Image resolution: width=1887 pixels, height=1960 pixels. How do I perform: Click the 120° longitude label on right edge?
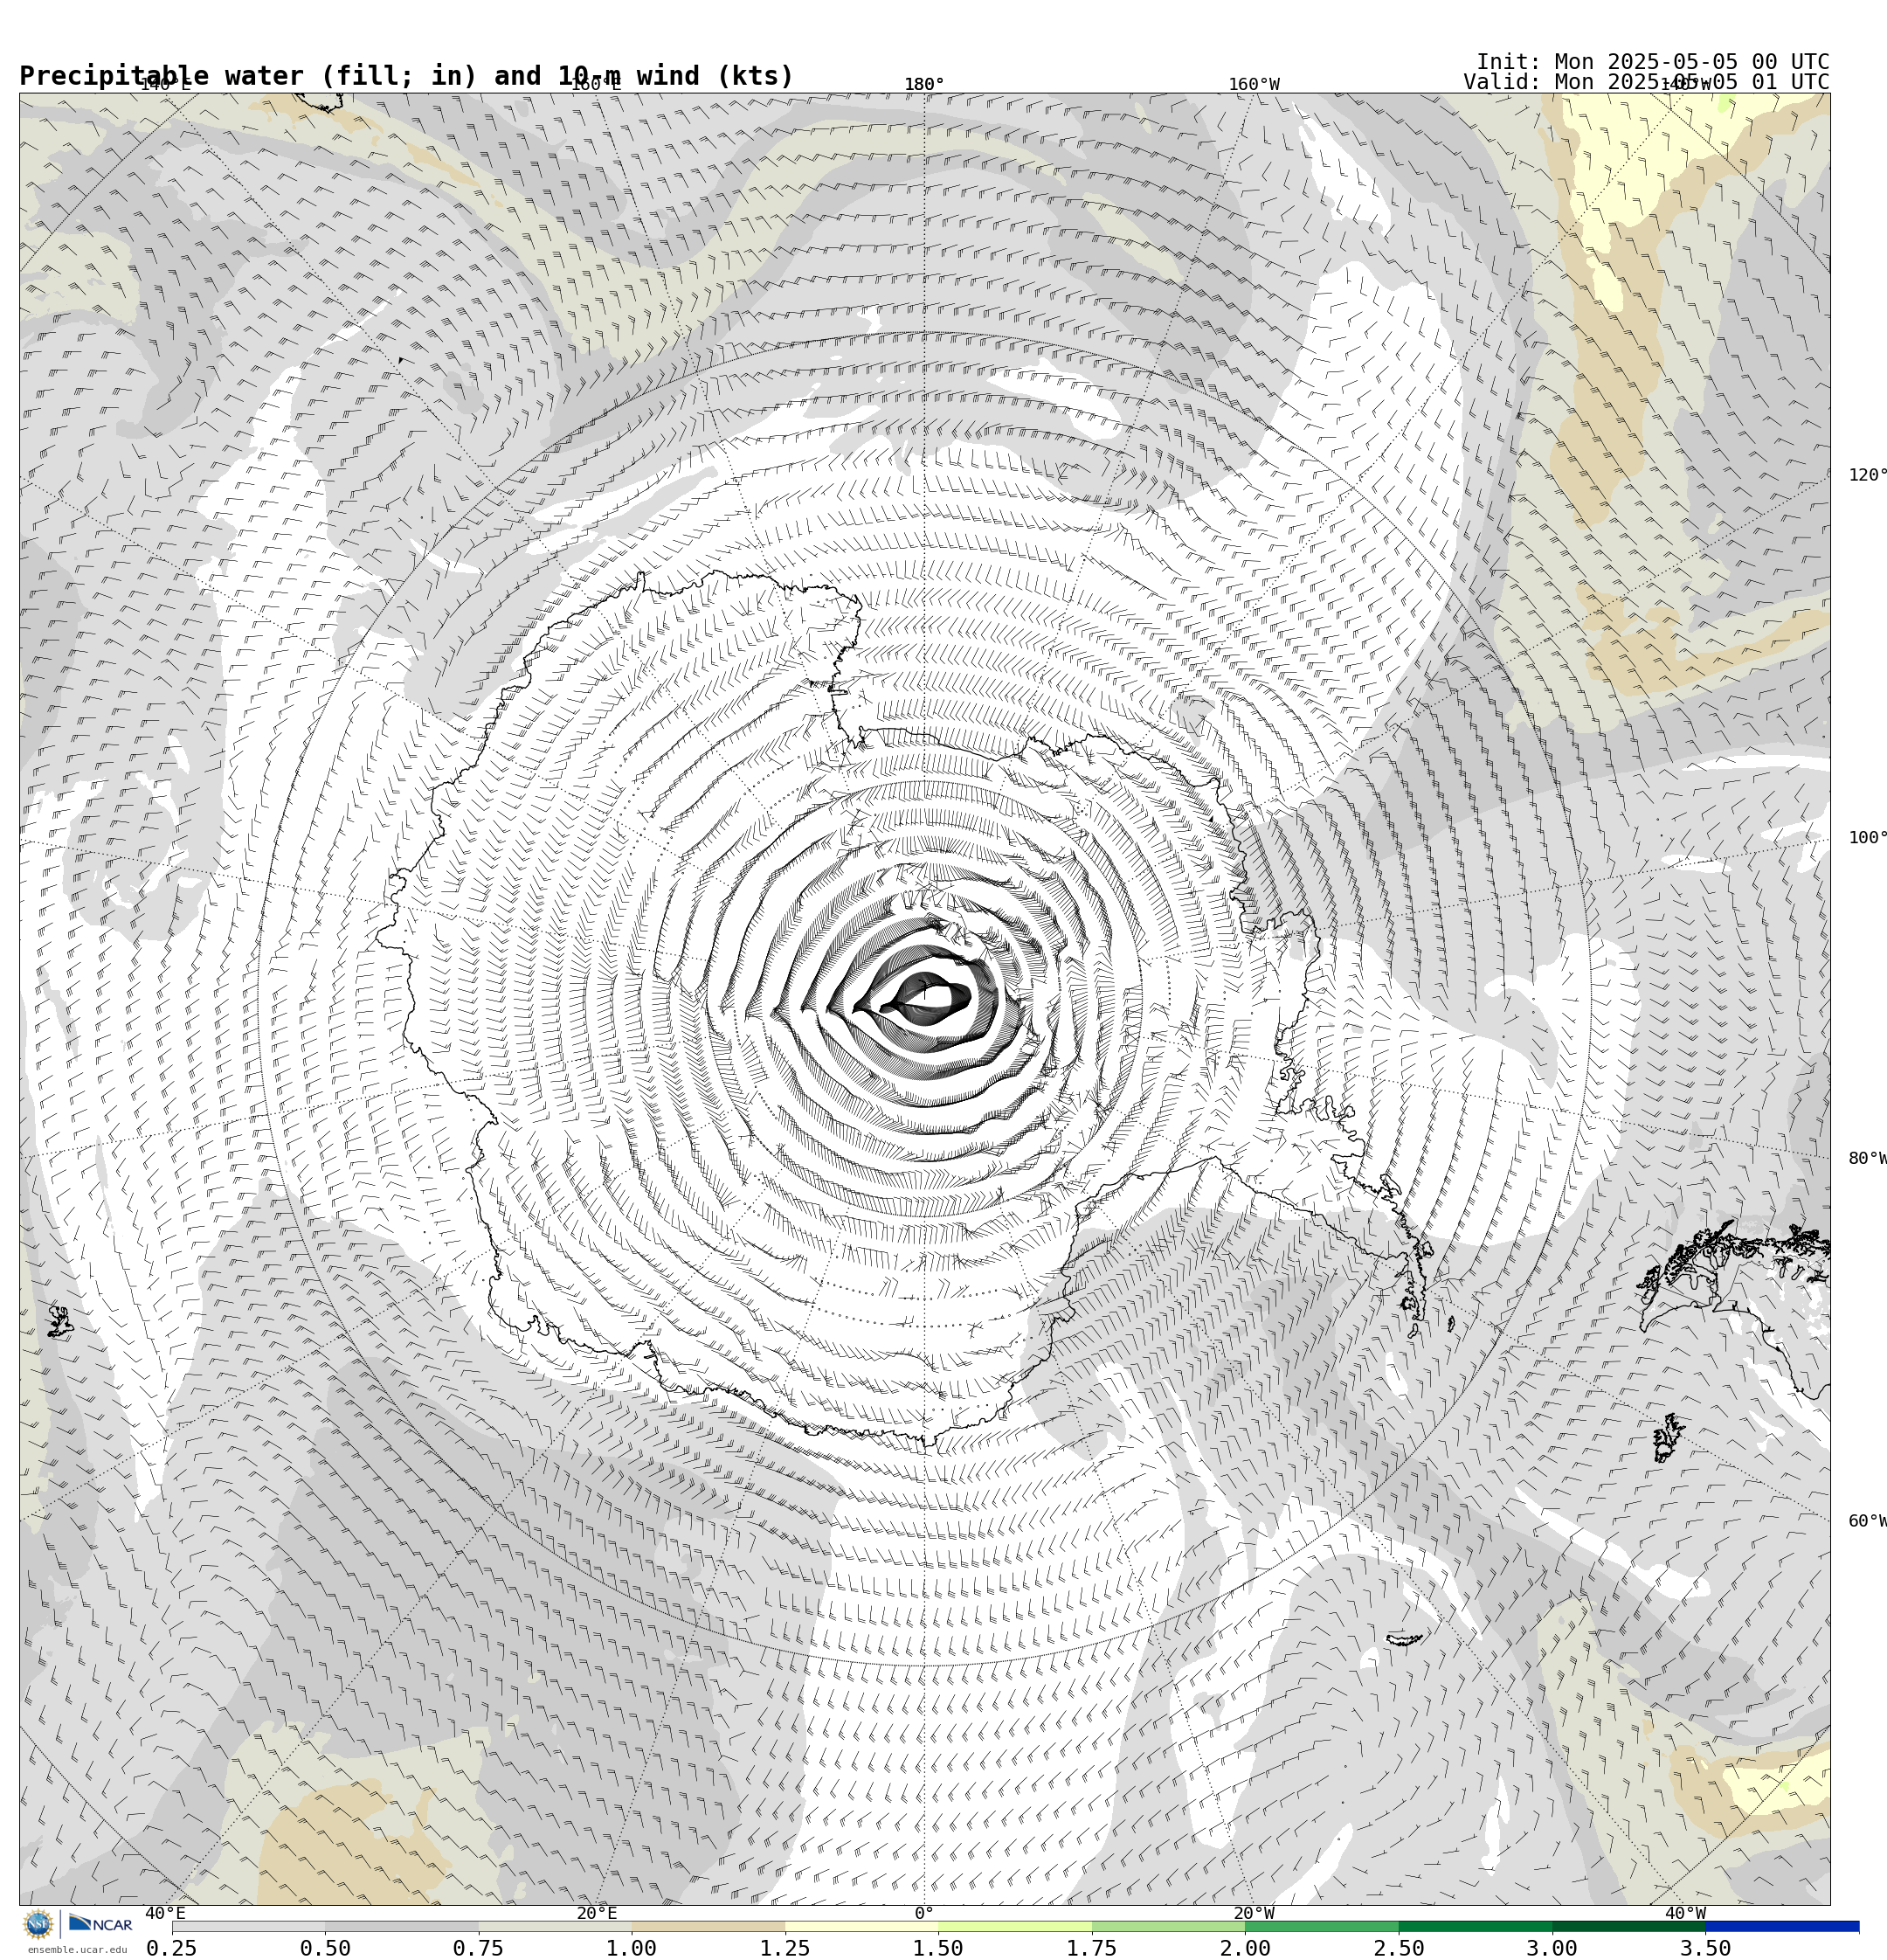[1867, 475]
